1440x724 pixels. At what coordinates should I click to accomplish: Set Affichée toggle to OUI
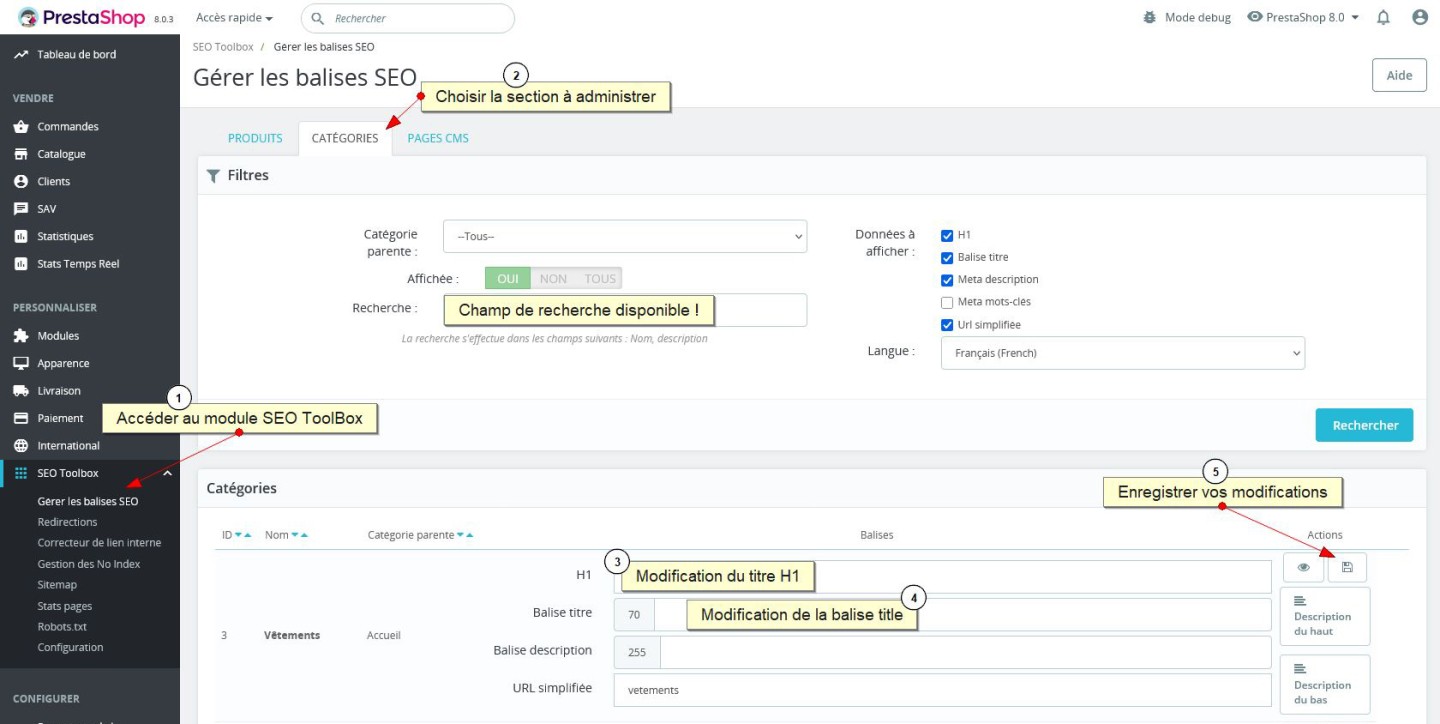(507, 279)
